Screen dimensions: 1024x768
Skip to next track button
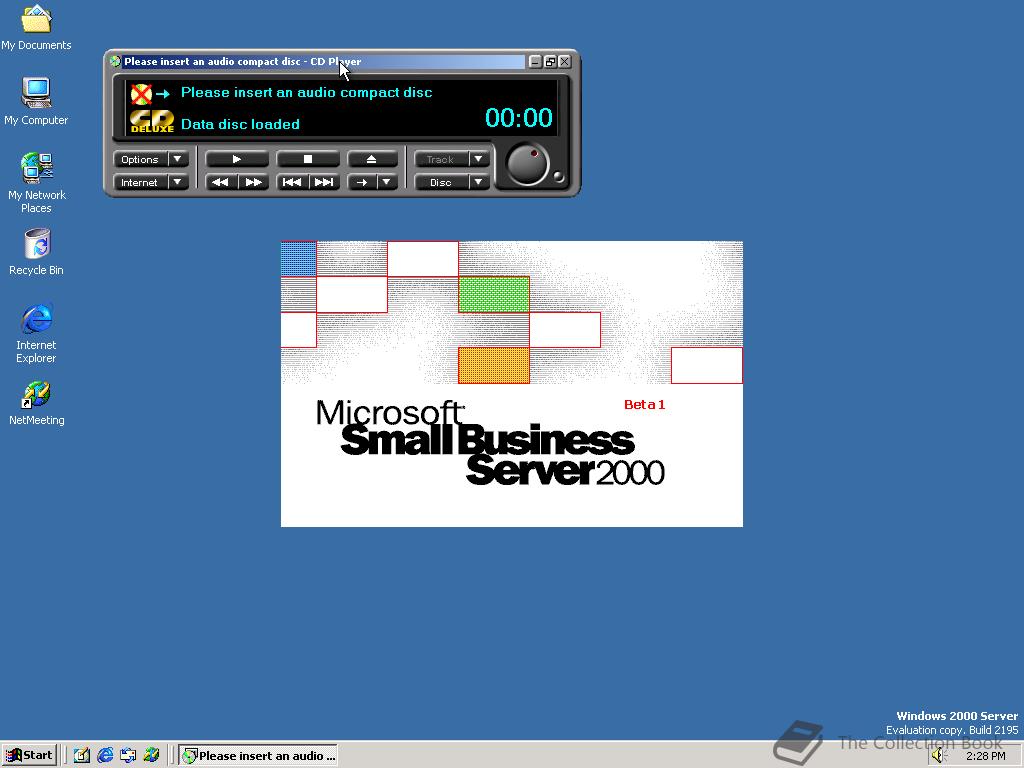(324, 182)
